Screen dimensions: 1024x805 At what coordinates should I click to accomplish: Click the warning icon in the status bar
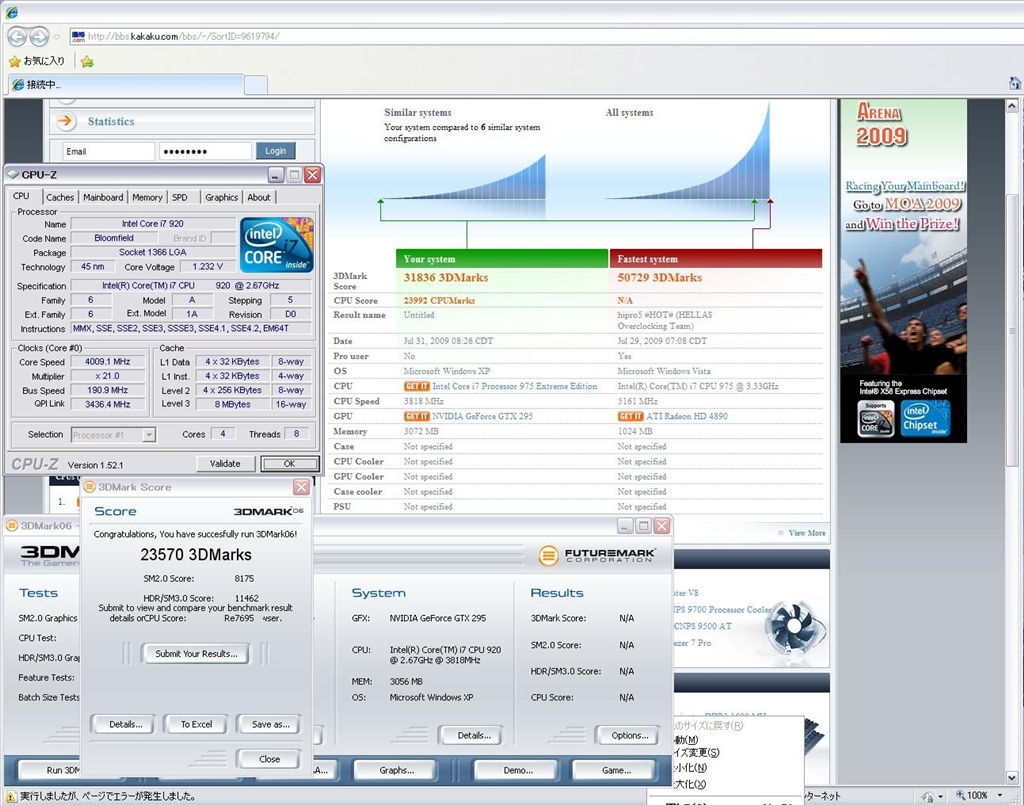click(x=11, y=797)
